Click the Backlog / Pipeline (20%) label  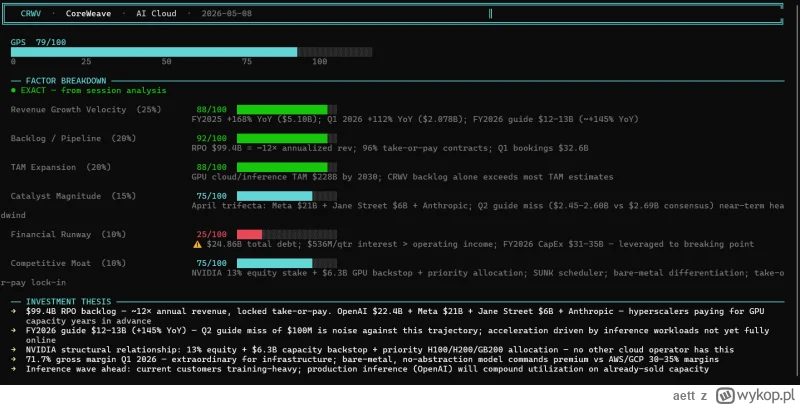pos(73,138)
